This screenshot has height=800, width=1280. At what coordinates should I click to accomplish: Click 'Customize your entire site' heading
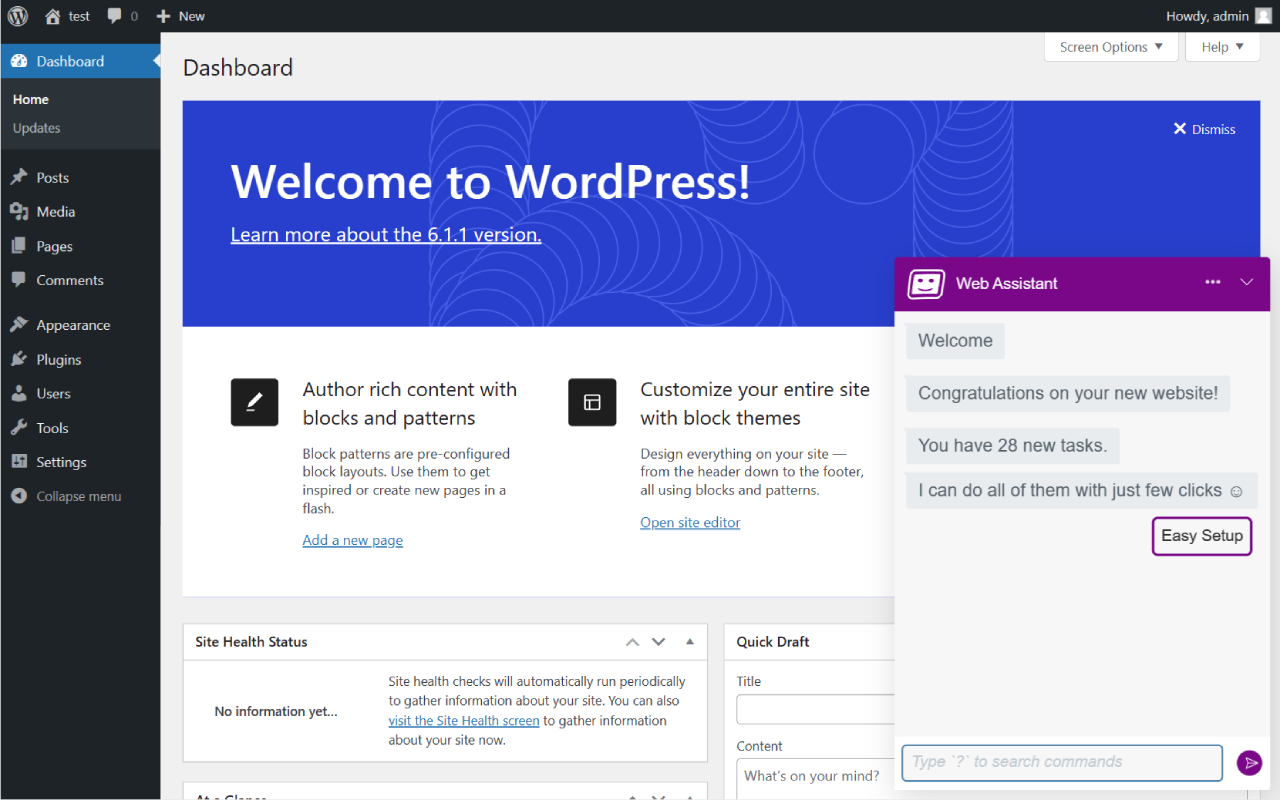coord(755,404)
